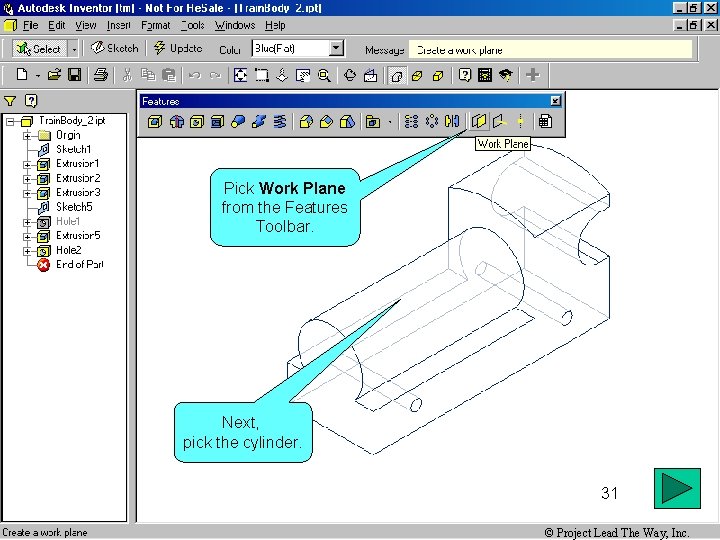Open the Blue(Flat) color dropdown
This screenshot has height=540, width=720.
pos(336,48)
